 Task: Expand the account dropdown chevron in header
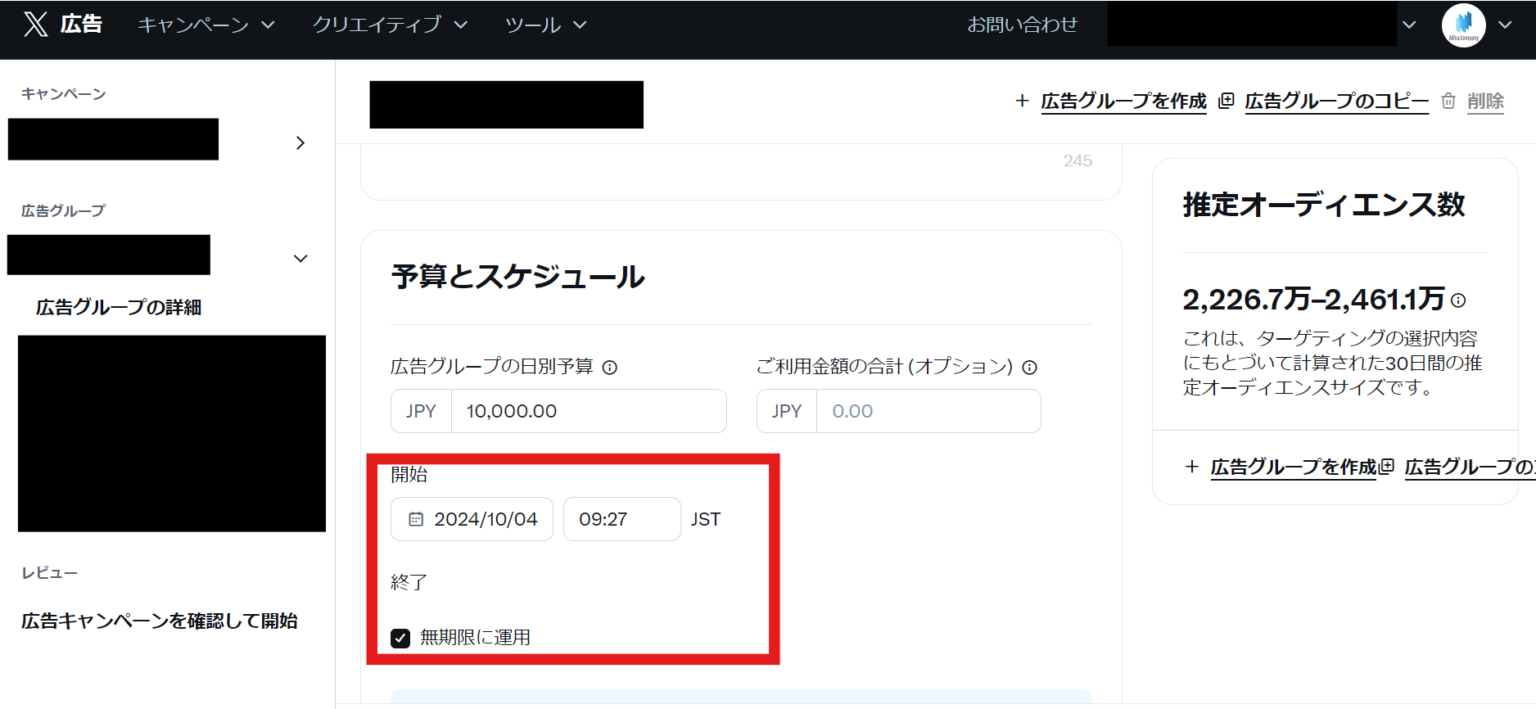click(1410, 25)
